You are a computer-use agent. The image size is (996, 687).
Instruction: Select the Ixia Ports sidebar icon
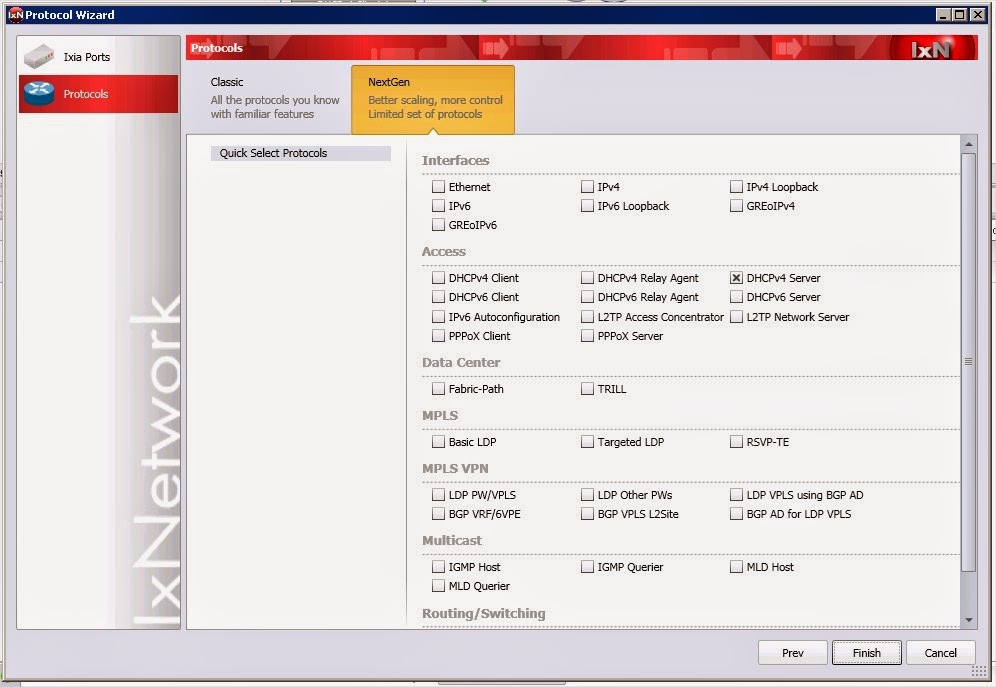point(40,56)
